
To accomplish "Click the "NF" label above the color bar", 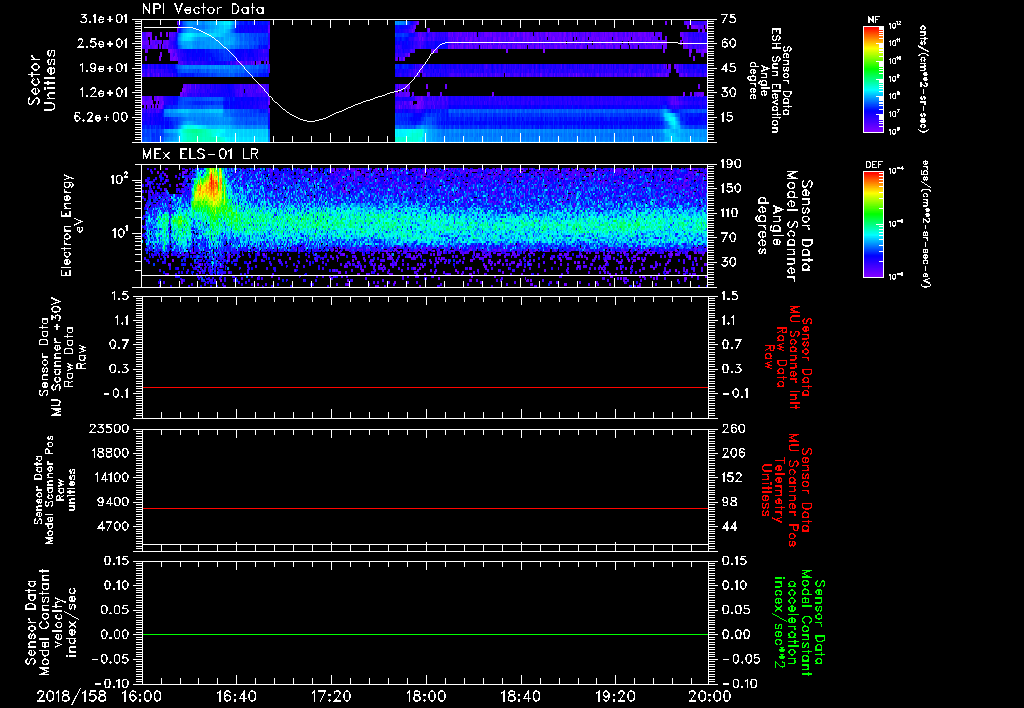I will coord(874,20).
